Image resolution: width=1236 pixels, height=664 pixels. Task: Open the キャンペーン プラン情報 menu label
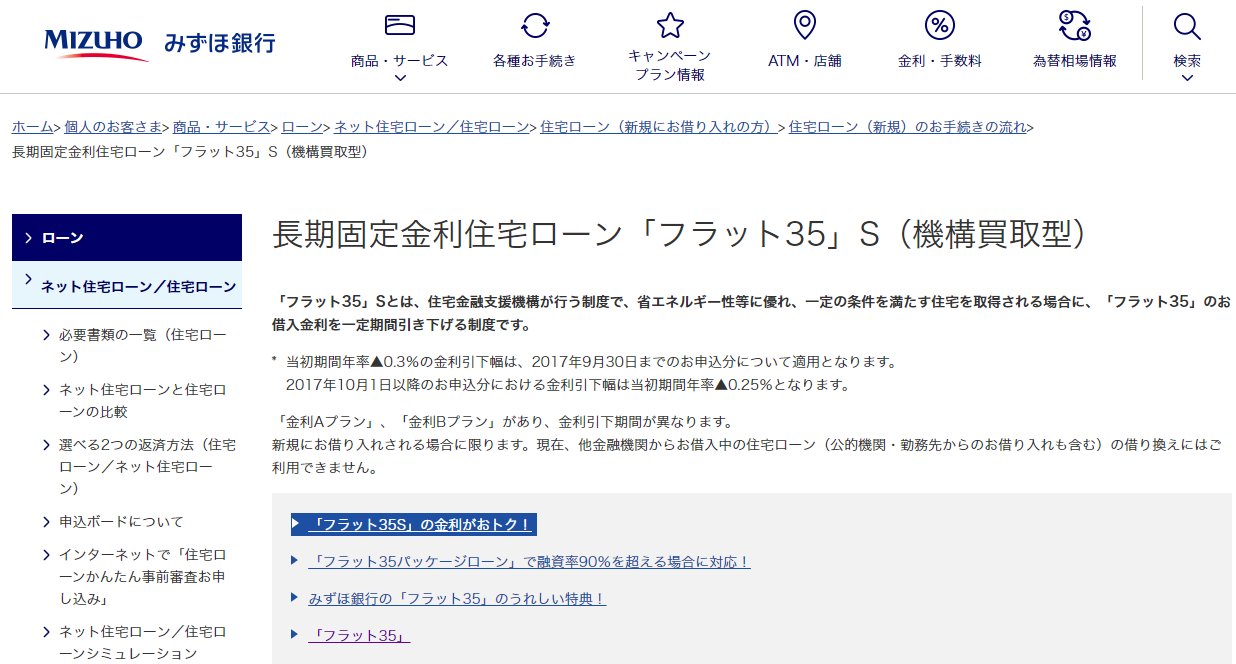tap(670, 65)
